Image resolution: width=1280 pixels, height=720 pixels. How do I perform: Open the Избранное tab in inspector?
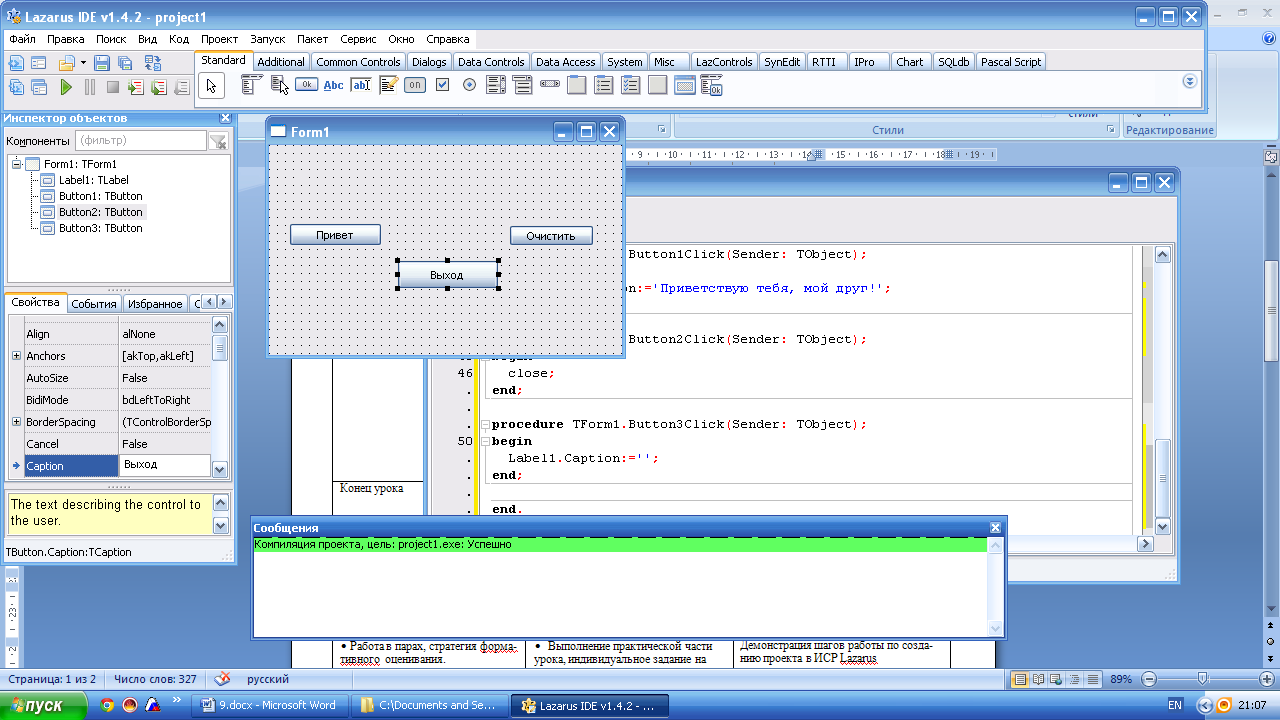tap(155, 304)
